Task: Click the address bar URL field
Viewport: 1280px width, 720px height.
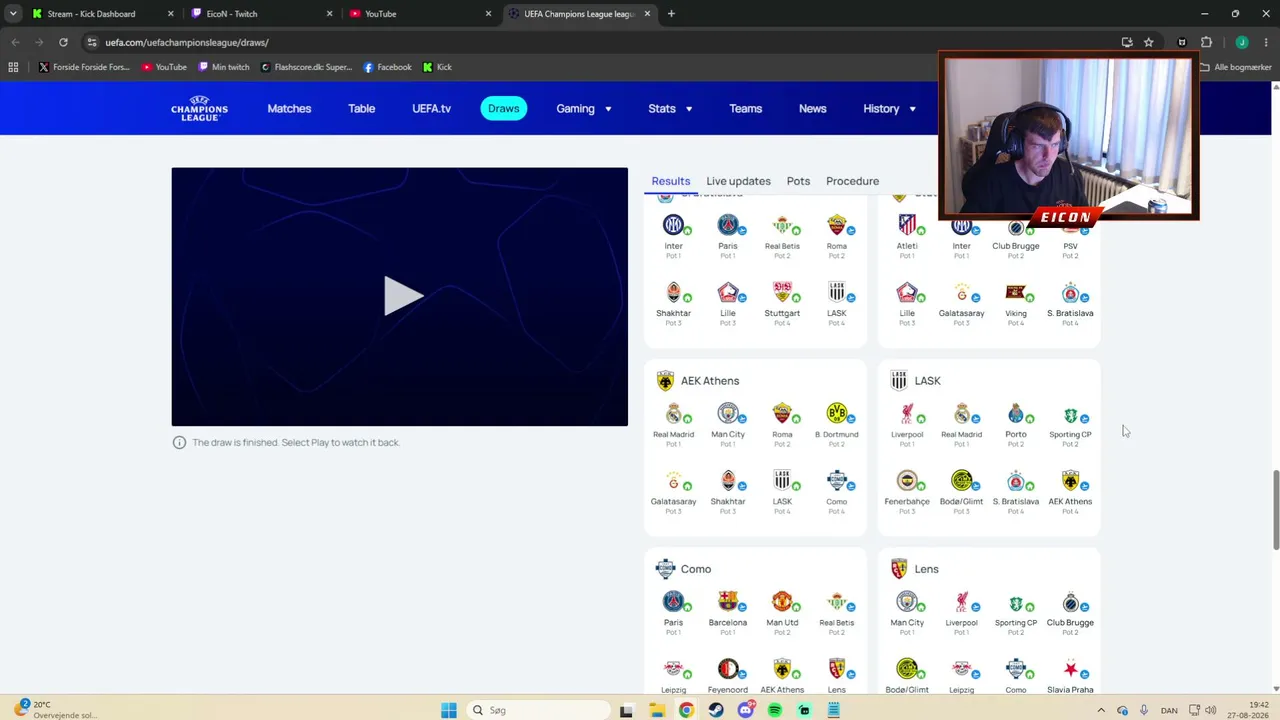Action: point(600,42)
